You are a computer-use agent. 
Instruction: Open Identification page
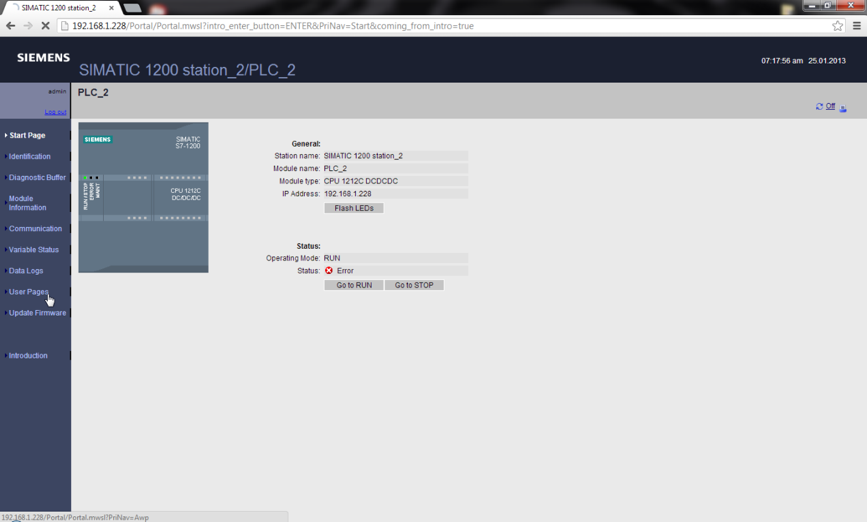tap(29, 156)
